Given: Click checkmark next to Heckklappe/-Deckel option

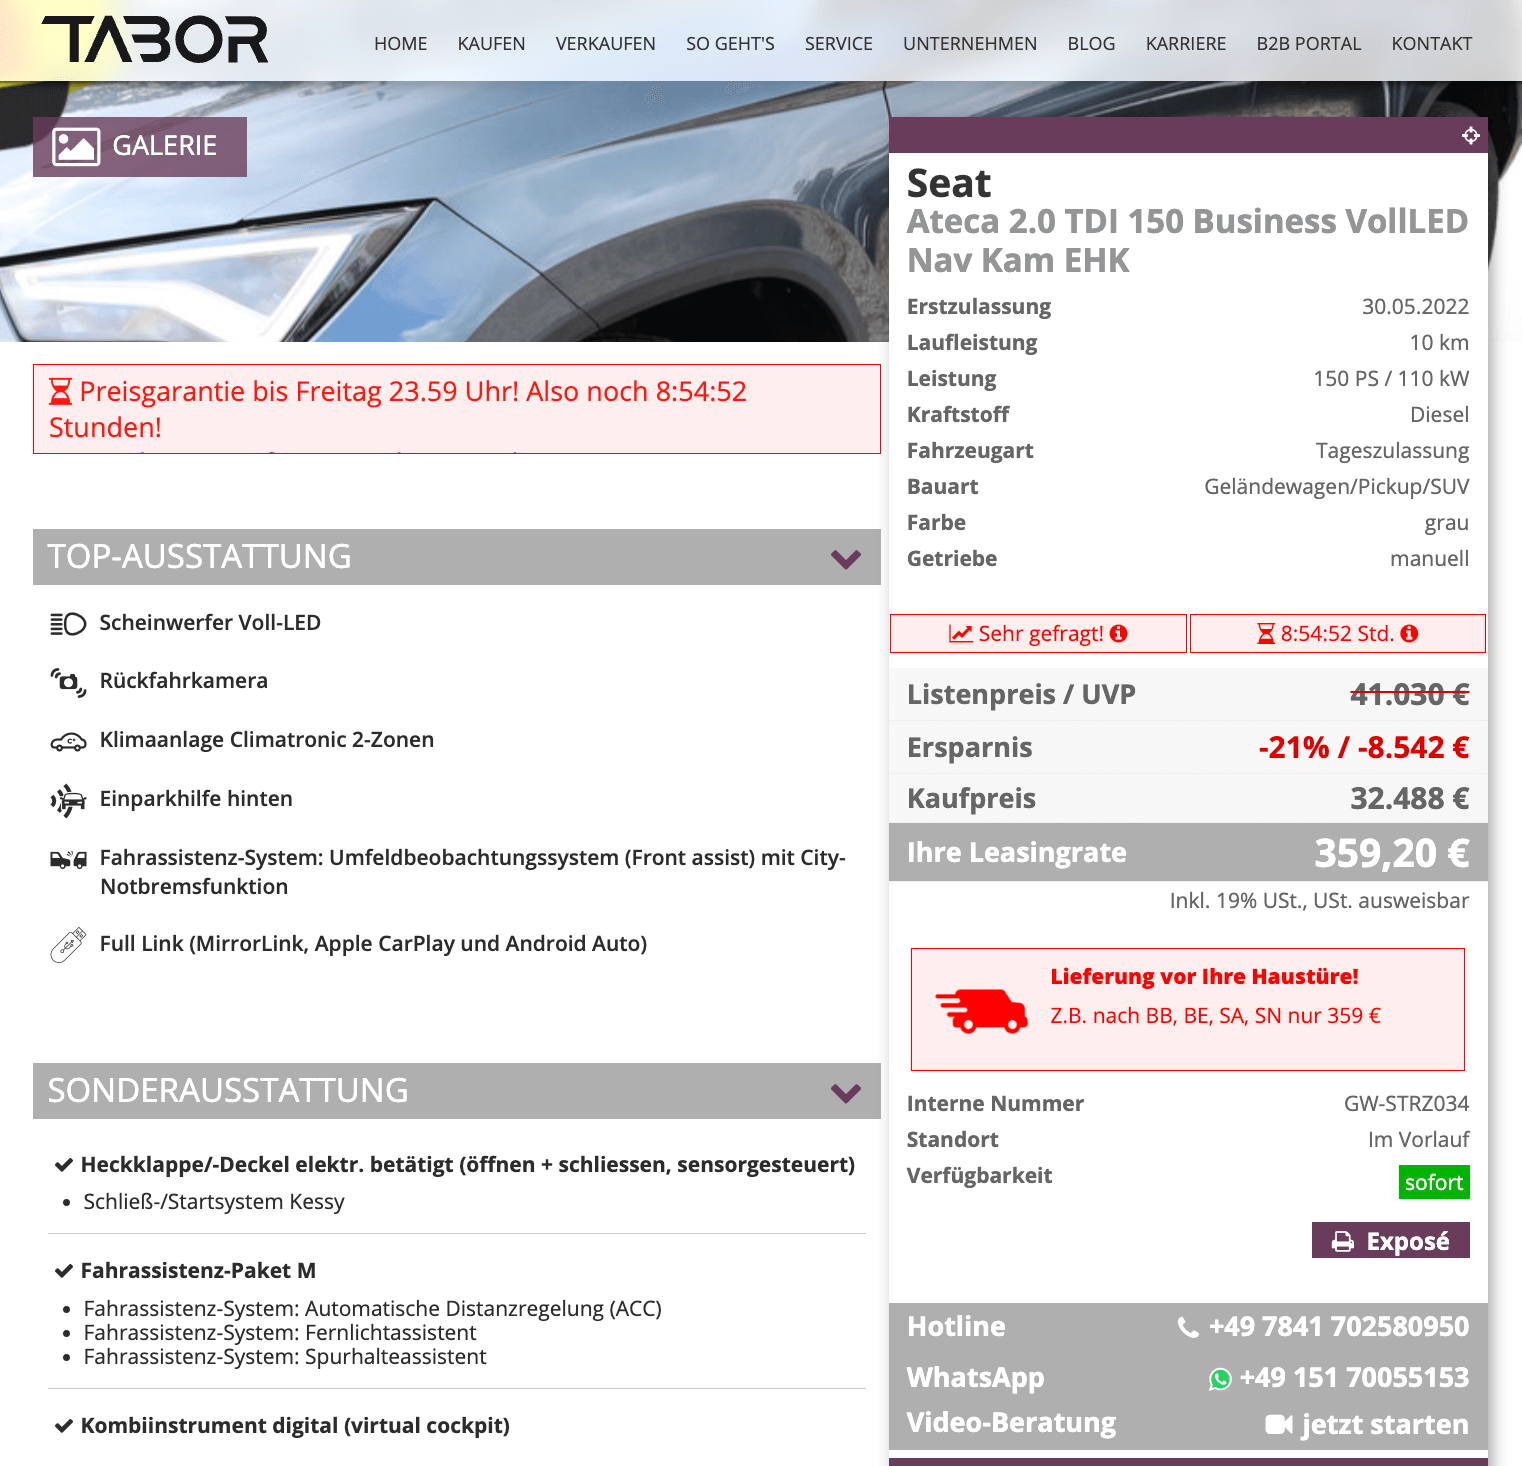Looking at the screenshot, I should click(x=63, y=1164).
